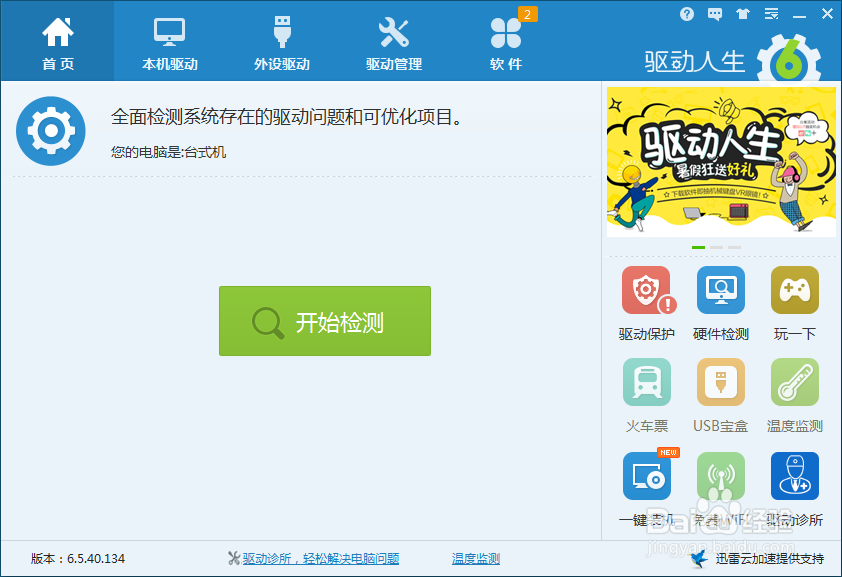The height and width of the screenshot is (577, 842).
Task: Open feedback via the speech bubble icon
Action: click(714, 14)
